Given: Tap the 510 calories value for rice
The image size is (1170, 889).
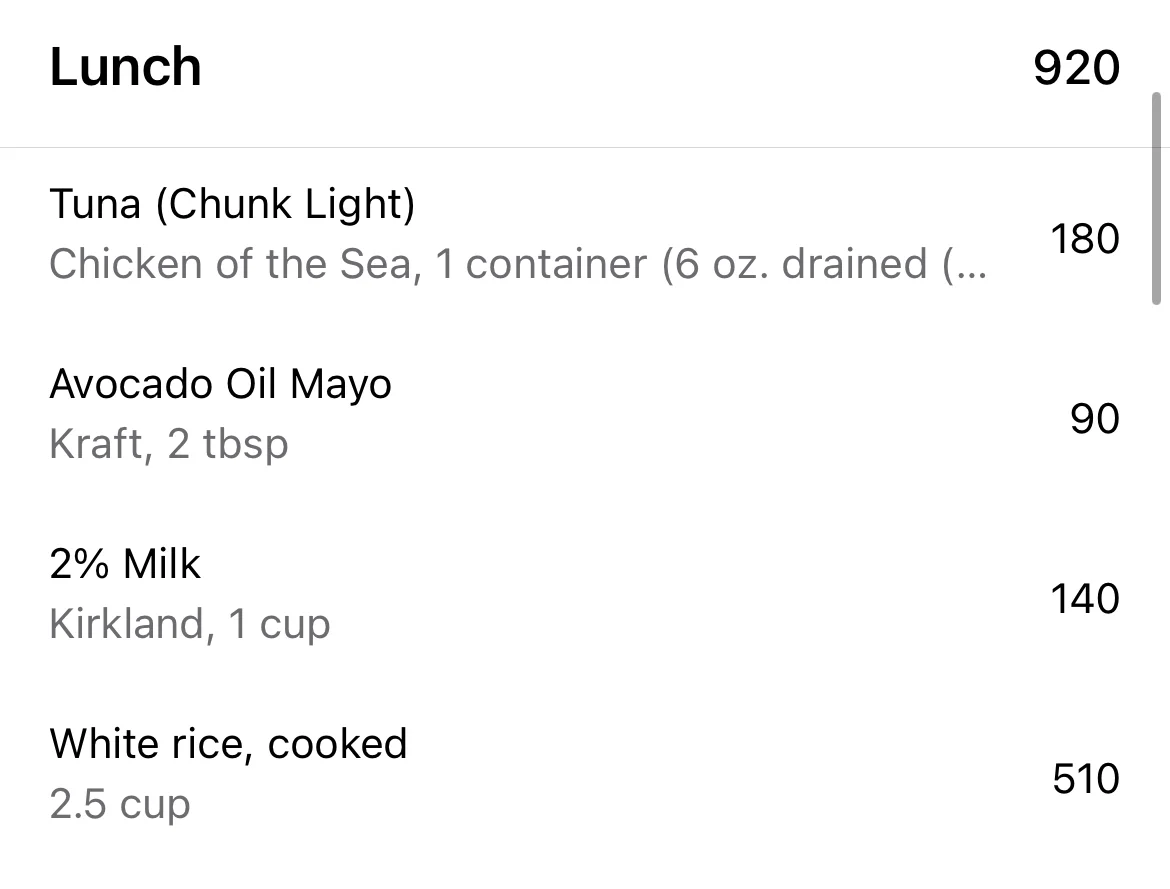Looking at the screenshot, I should [1086, 779].
